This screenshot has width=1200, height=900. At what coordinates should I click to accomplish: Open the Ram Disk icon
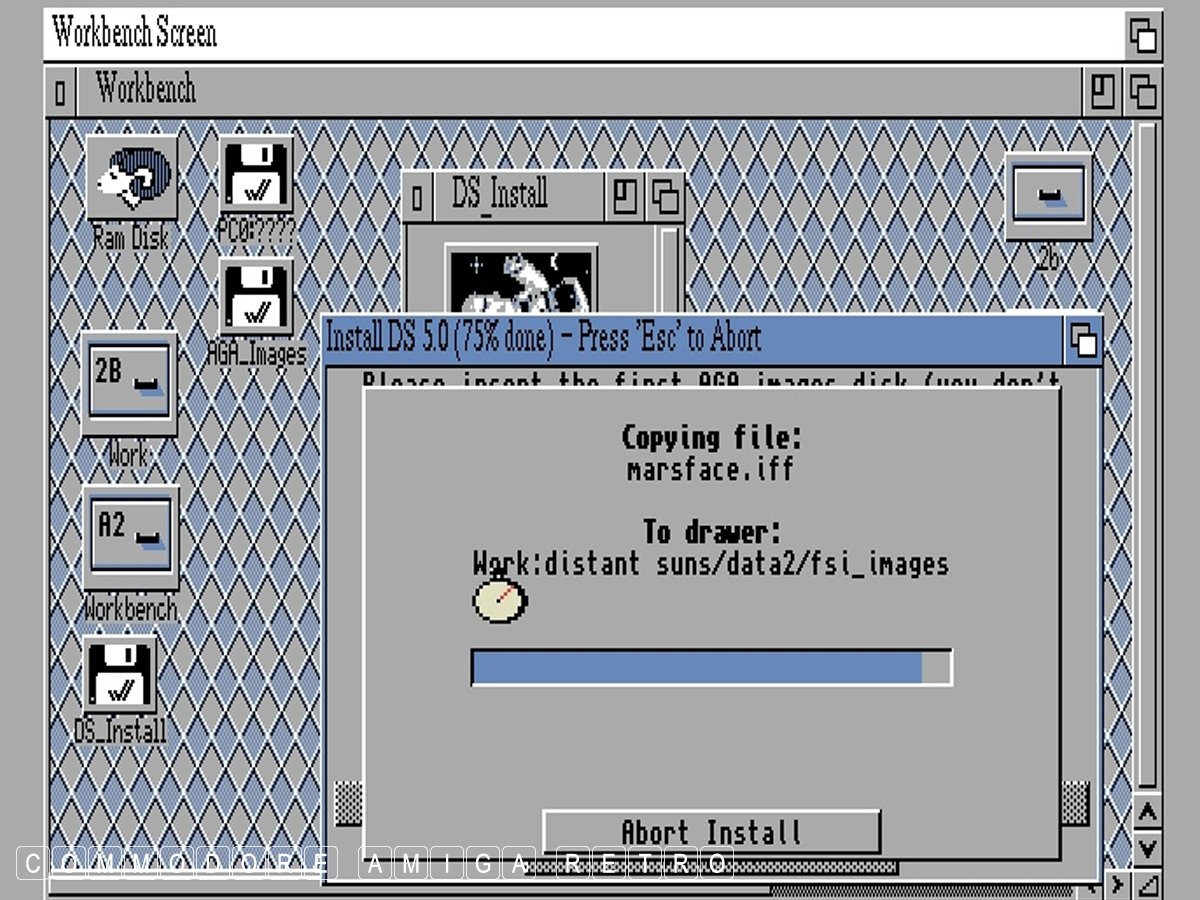click(x=131, y=177)
